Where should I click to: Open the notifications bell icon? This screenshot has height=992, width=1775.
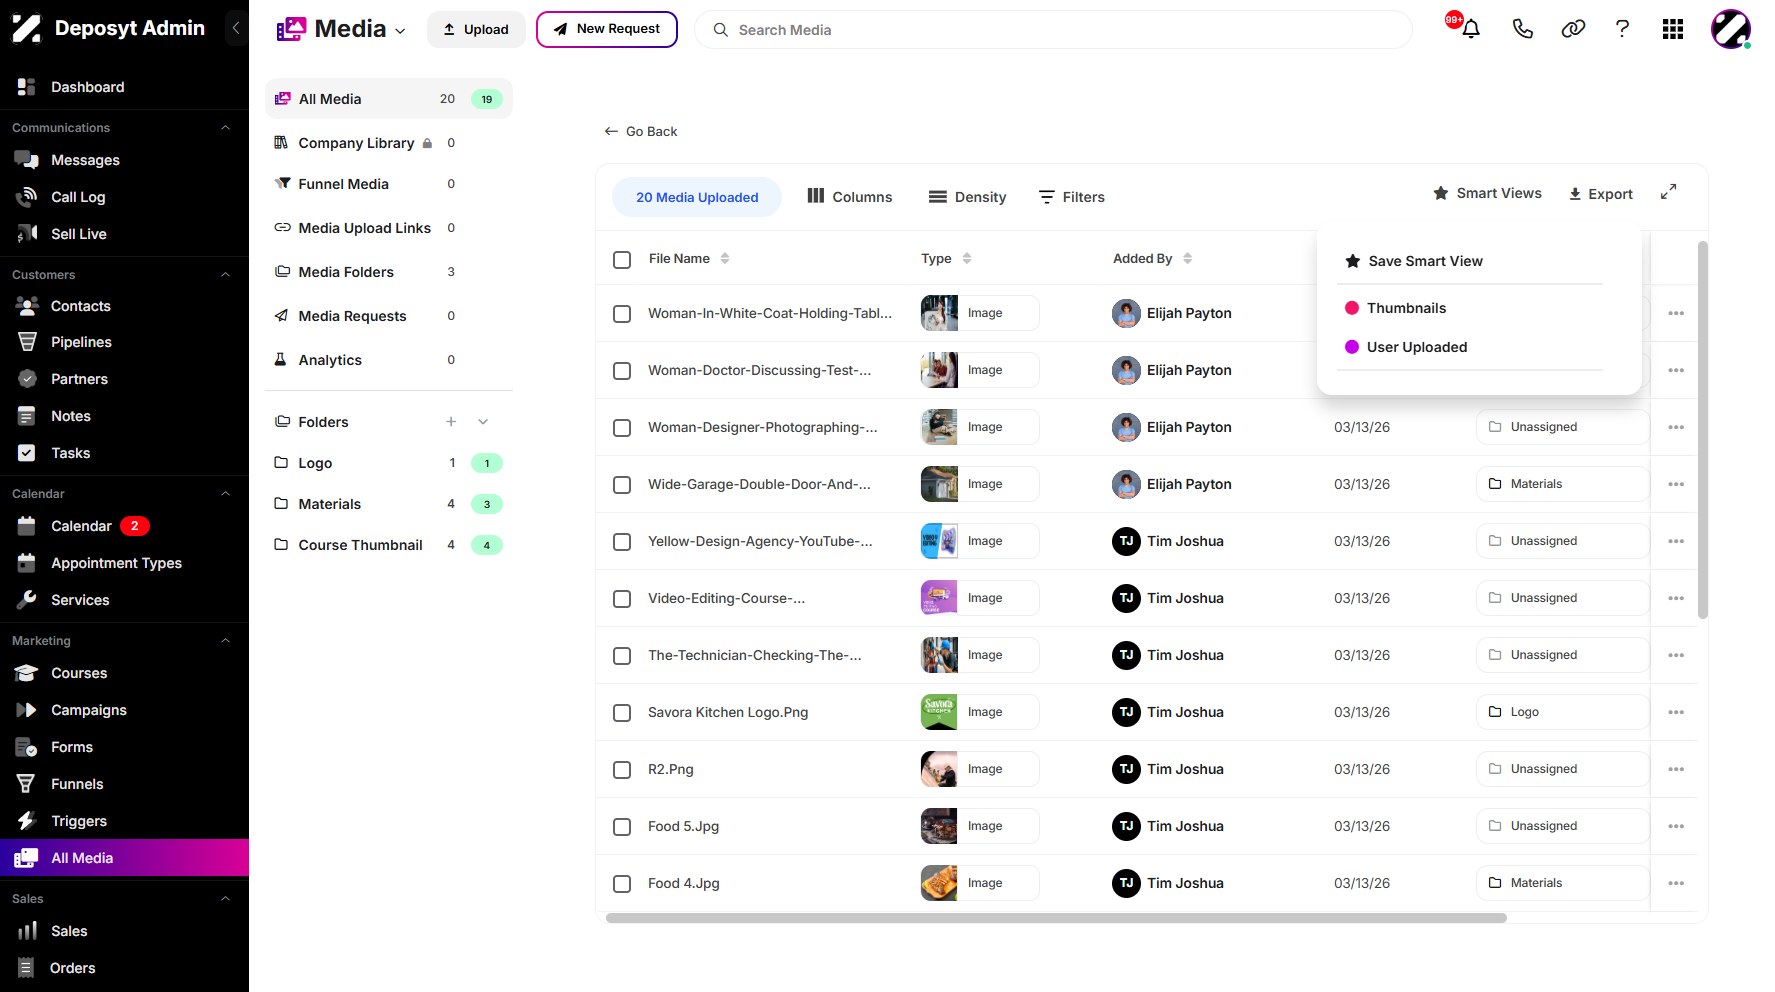click(1470, 29)
